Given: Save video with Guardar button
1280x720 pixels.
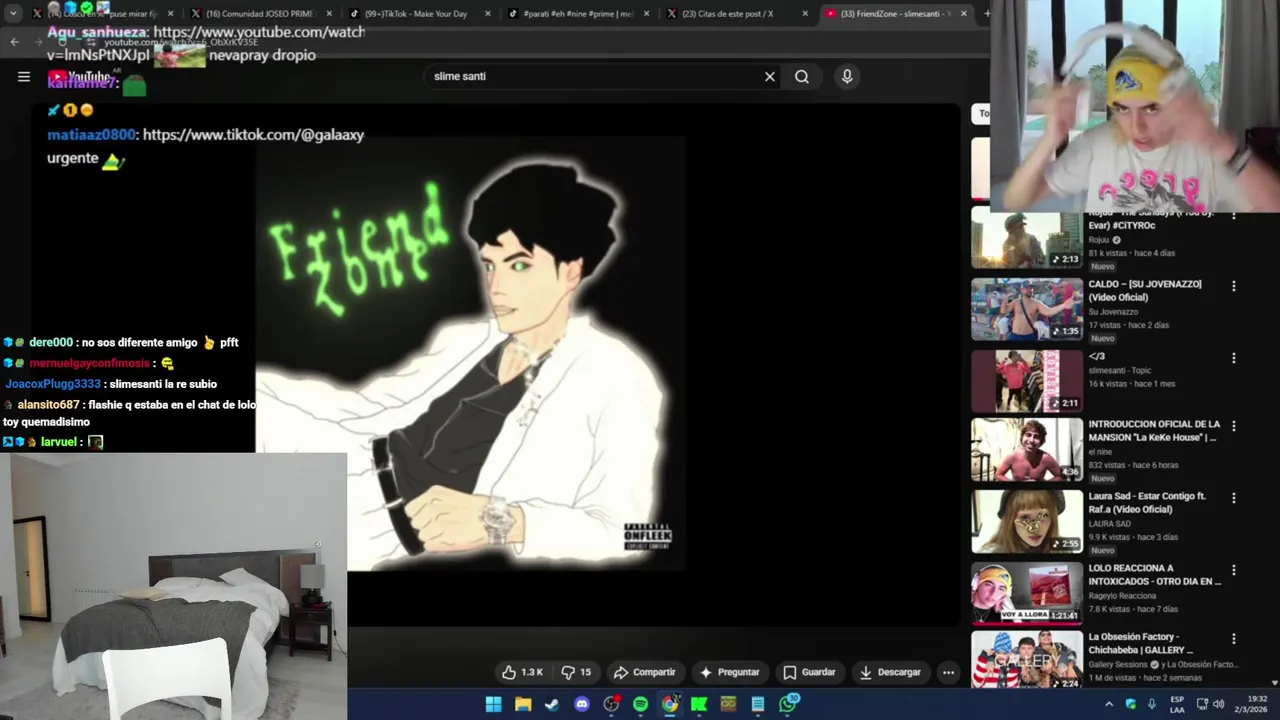Looking at the screenshot, I should coord(809,672).
